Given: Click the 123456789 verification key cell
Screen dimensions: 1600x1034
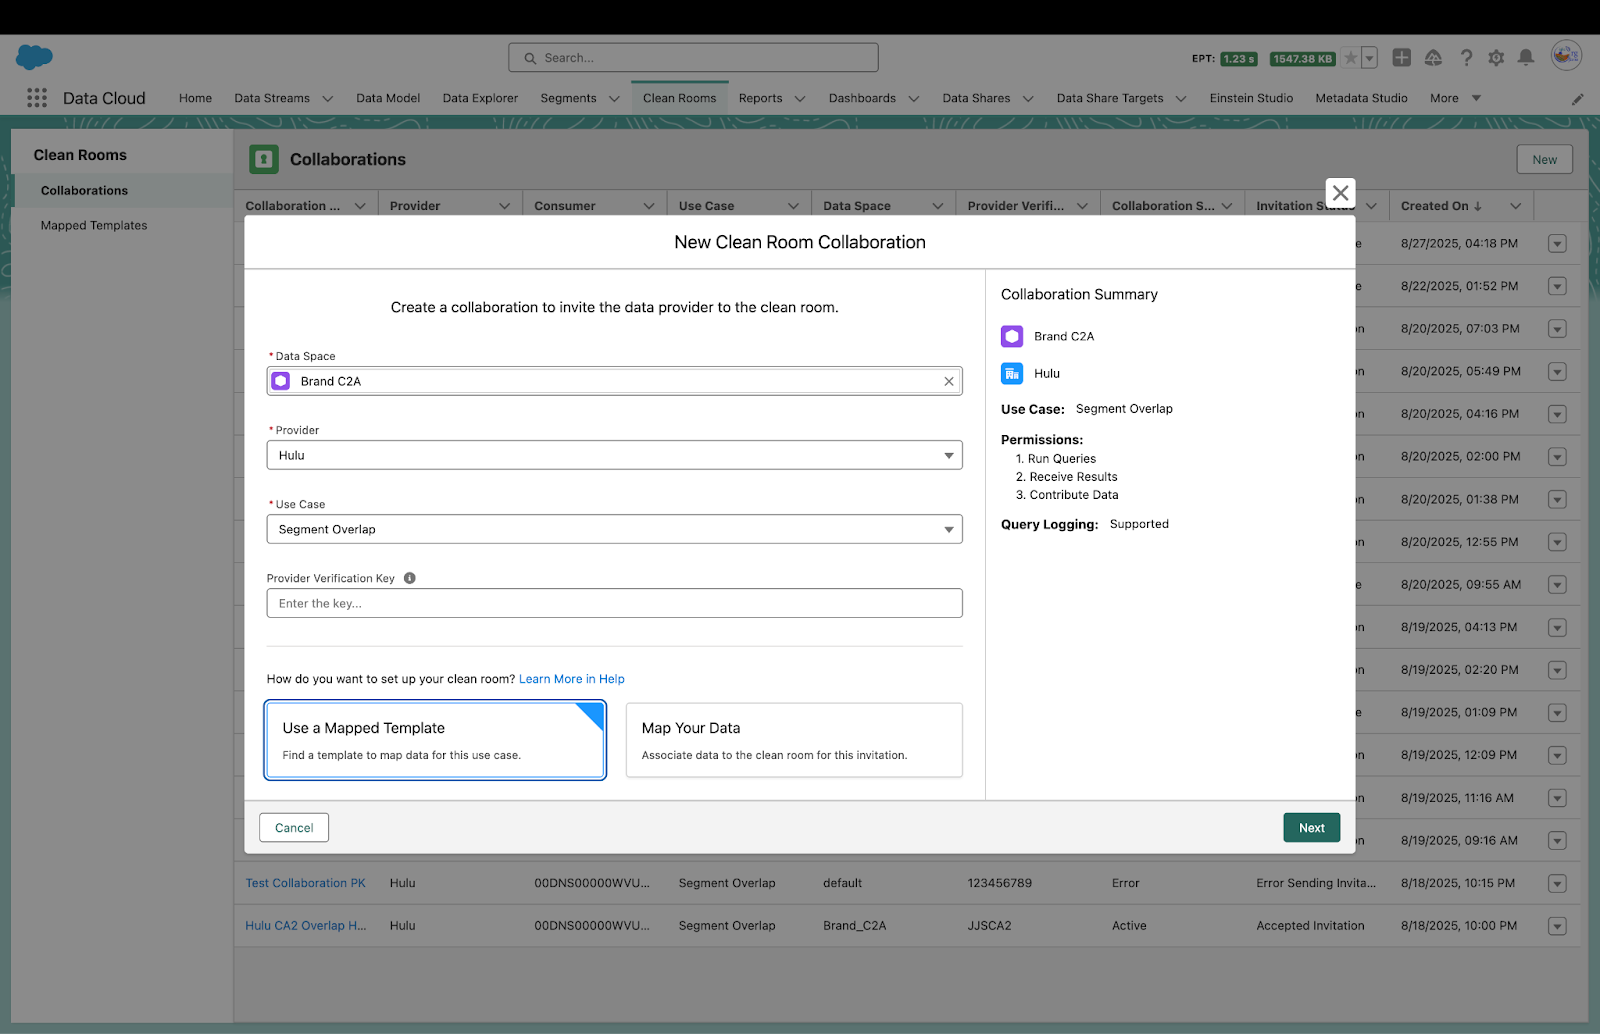Looking at the screenshot, I should [1000, 883].
